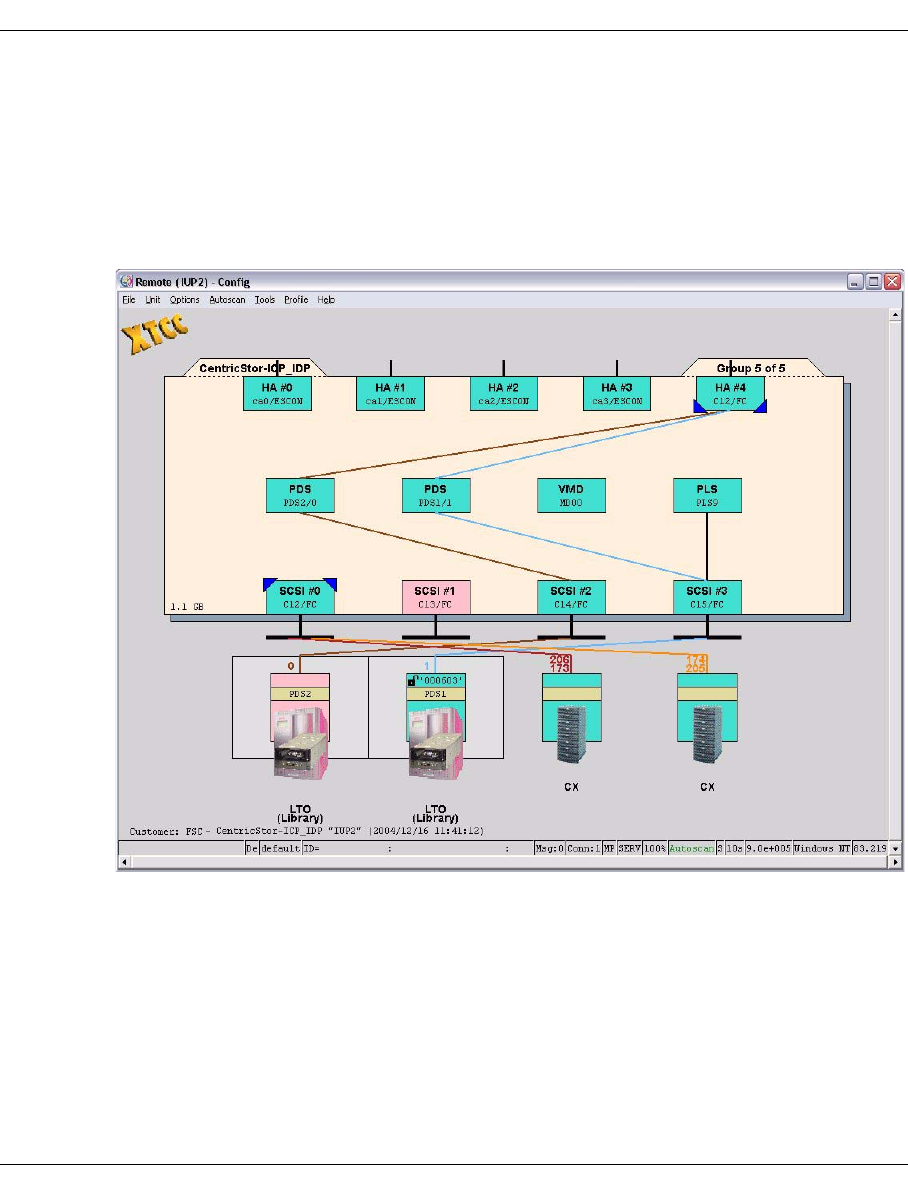Image resolution: width=908 pixels, height=1196 pixels.
Task: Select the HA #2 ca2/ESCON node
Action: point(504,394)
